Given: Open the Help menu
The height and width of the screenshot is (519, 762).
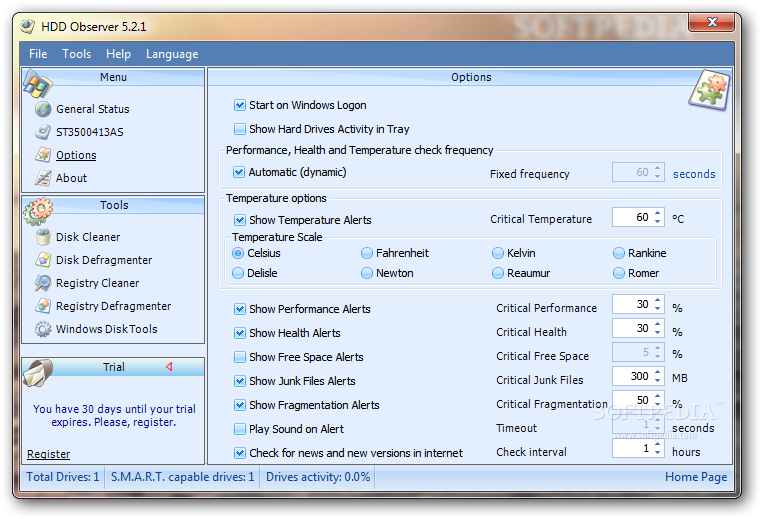Looking at the screenshot, I should (x=118, y=54).
